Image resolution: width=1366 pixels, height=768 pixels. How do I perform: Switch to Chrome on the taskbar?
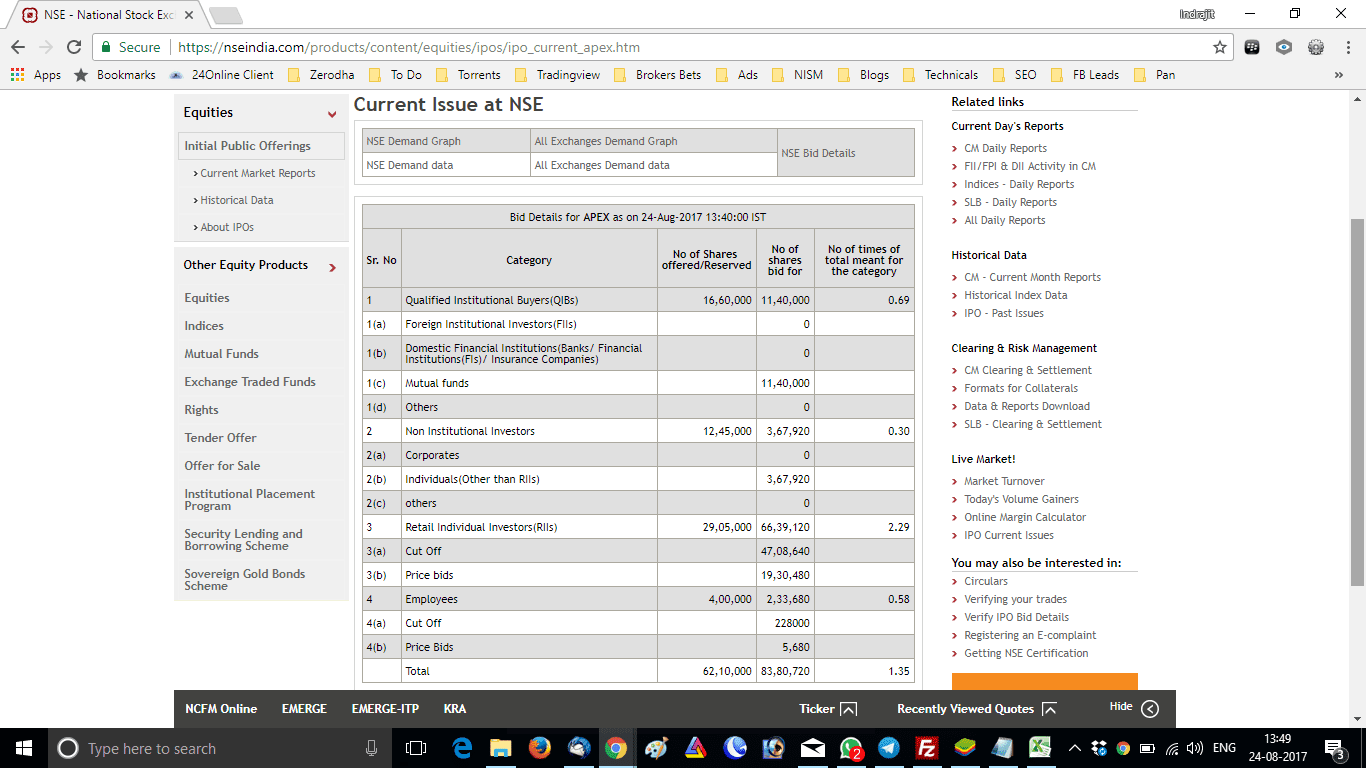coord(617,748)
